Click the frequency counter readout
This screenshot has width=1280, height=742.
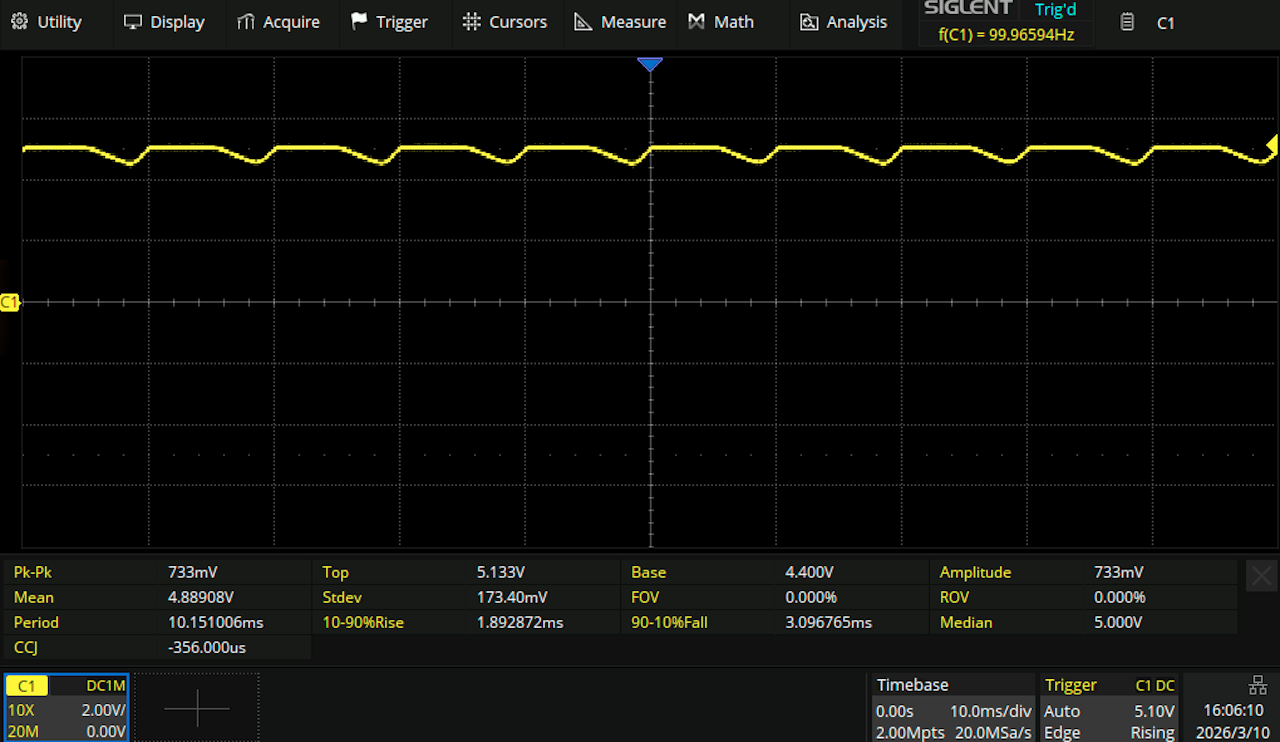tap(1005, 34)
